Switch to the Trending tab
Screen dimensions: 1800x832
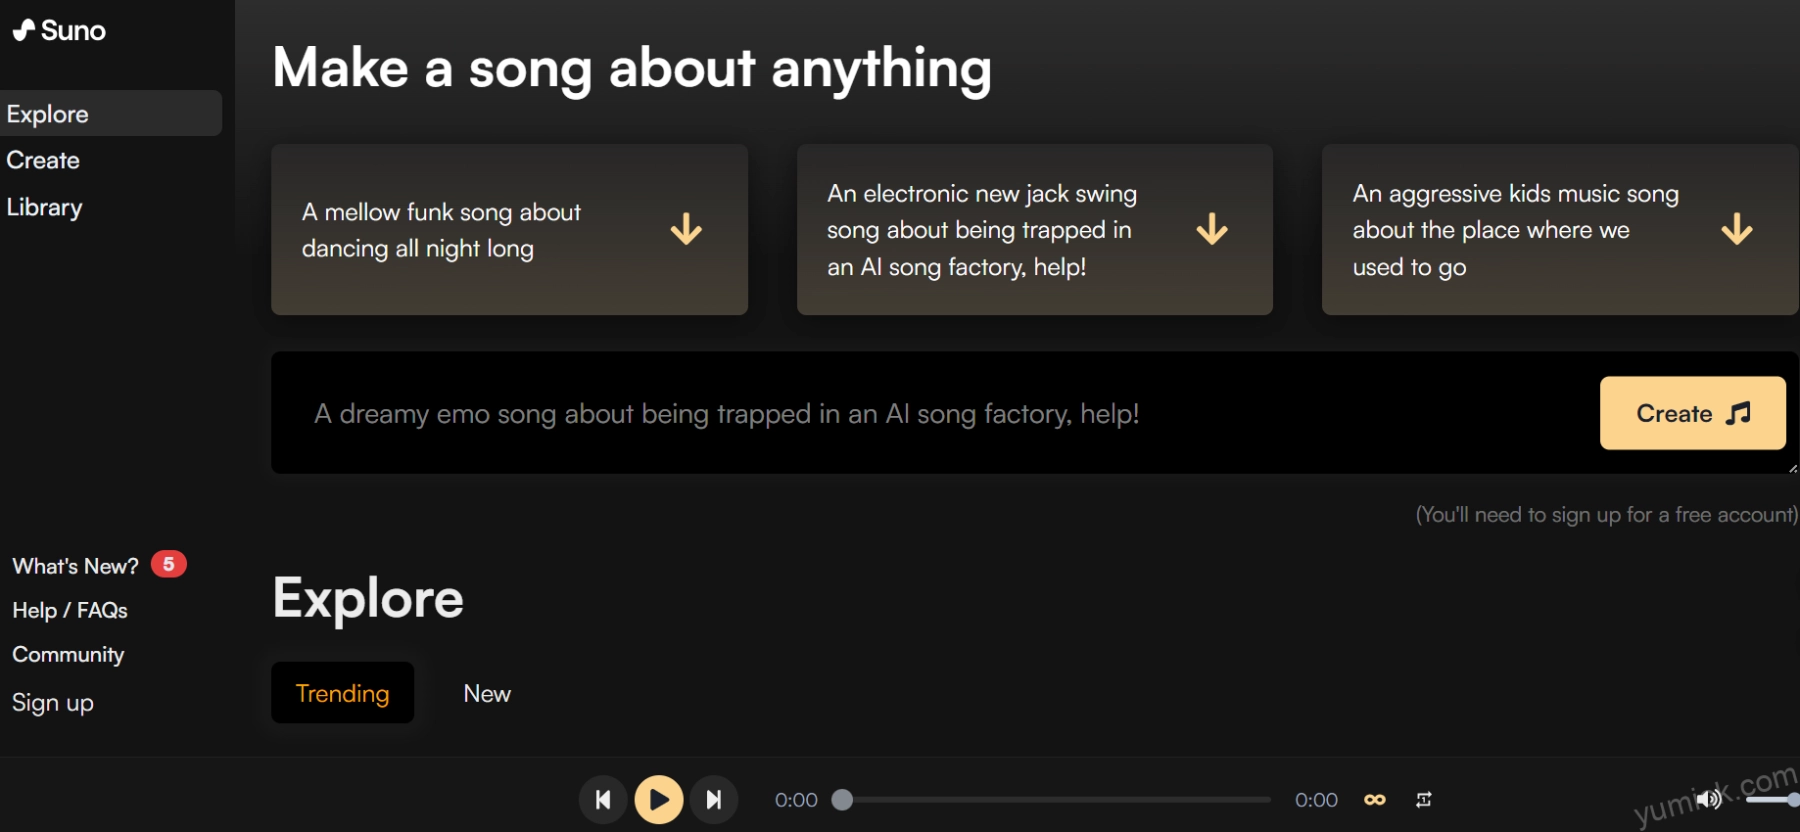point(342,693)
